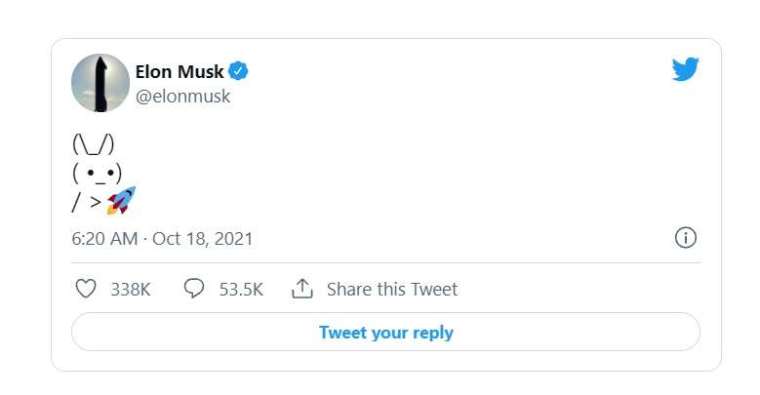760x395 pixels.
Task: Click the 53.5K replies count
Action: point(241,290)
